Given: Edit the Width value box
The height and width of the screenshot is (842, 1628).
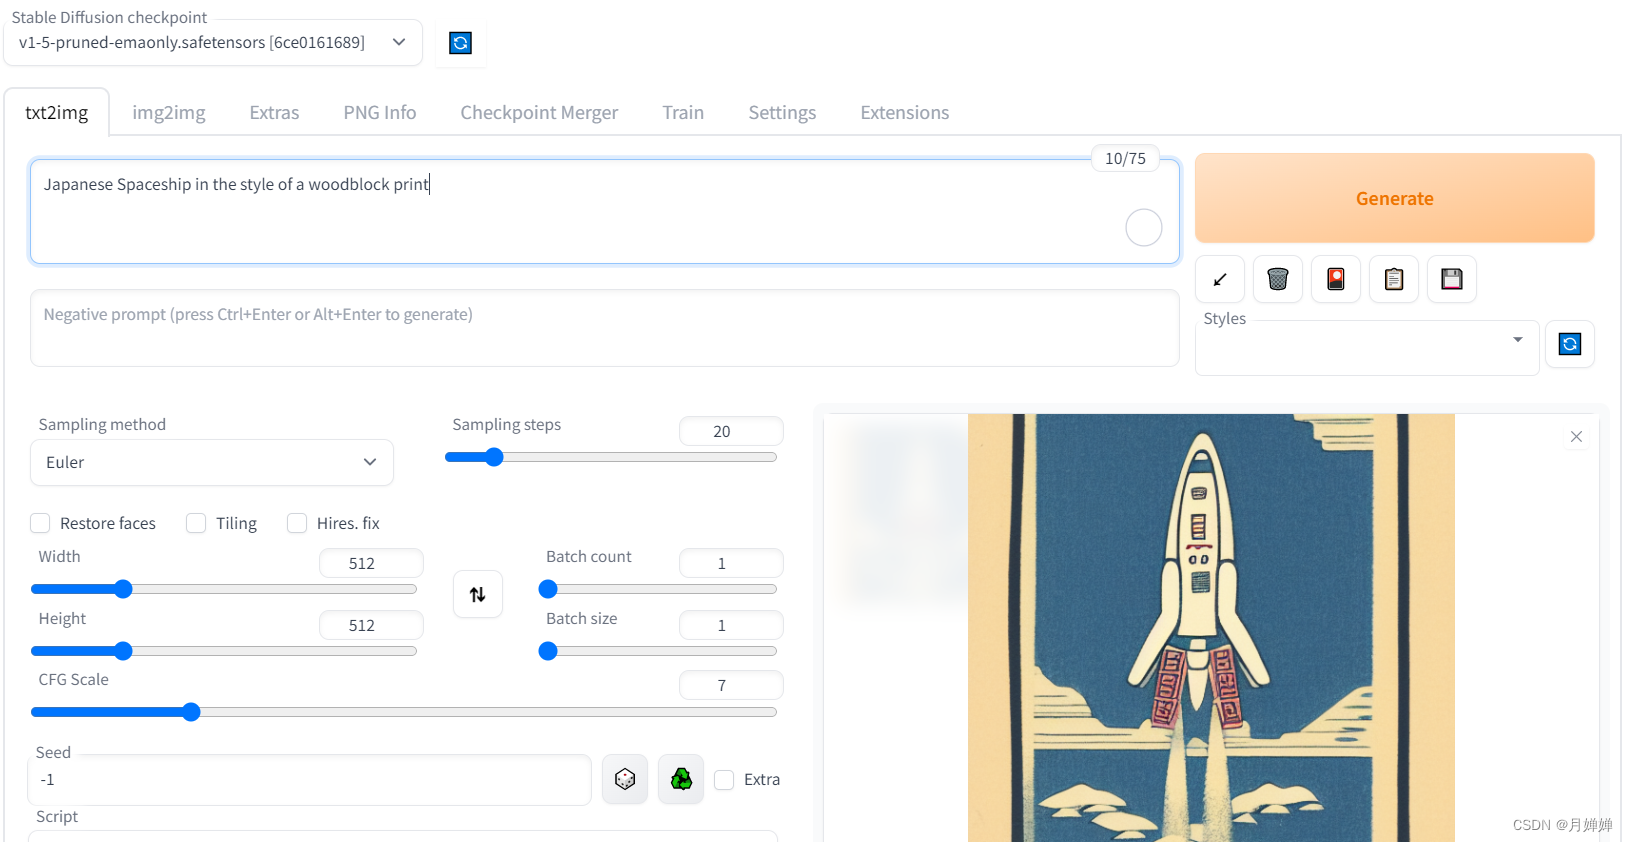Looking at the screenshot, I should point(371,563).
